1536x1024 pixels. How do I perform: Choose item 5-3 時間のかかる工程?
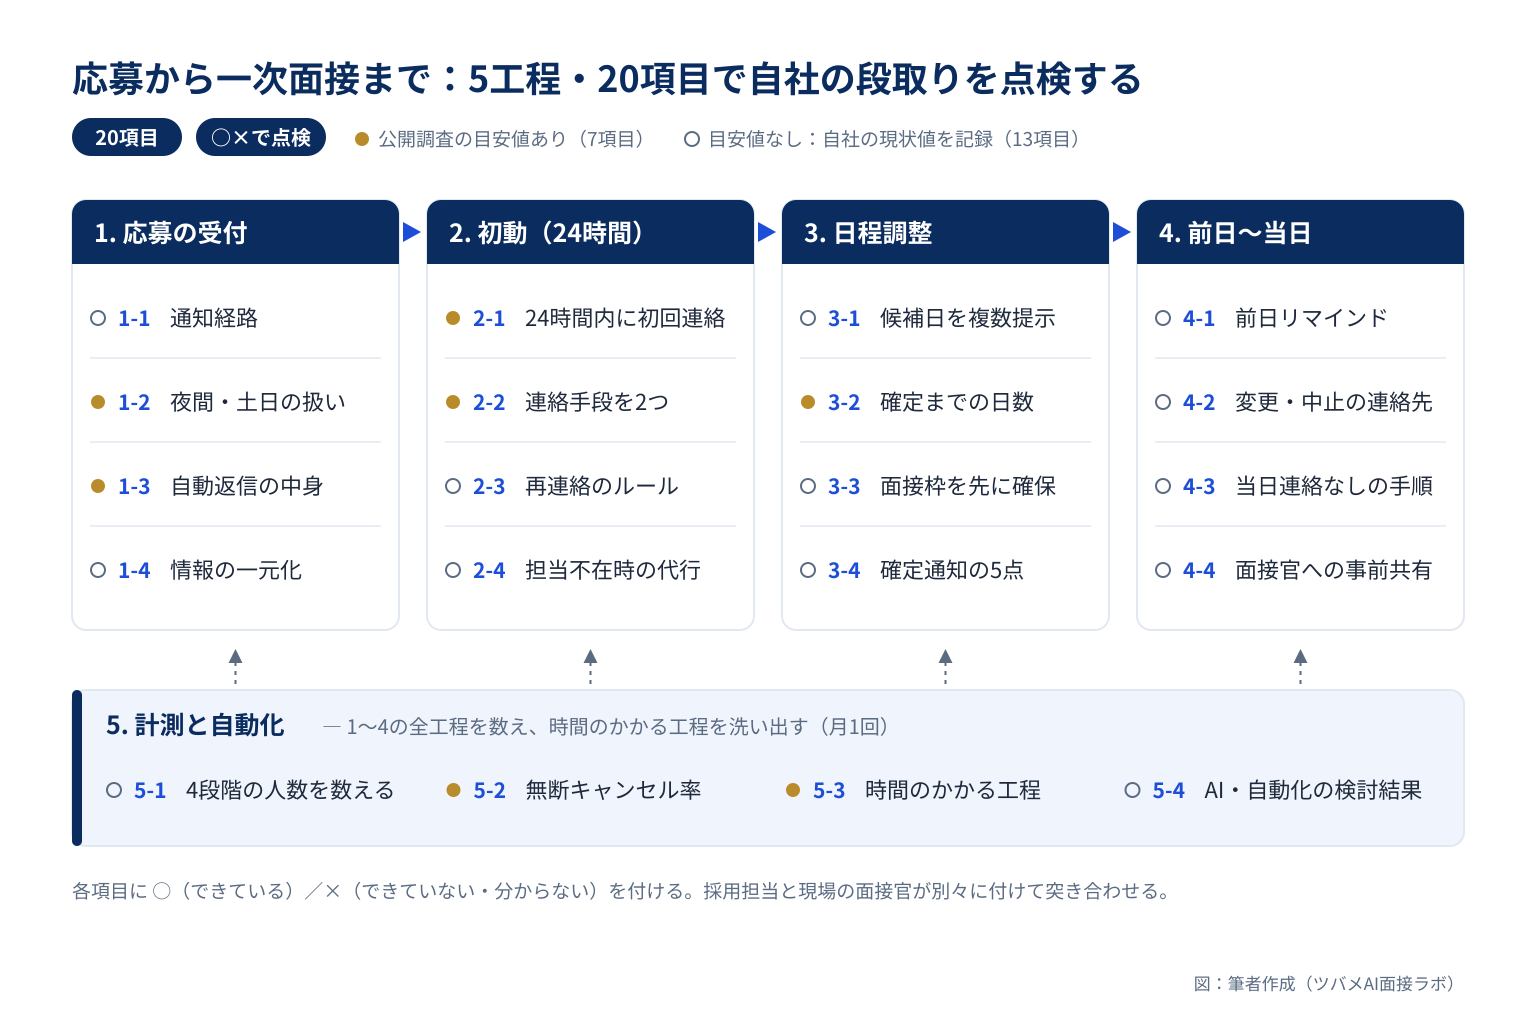coord(913,790)
